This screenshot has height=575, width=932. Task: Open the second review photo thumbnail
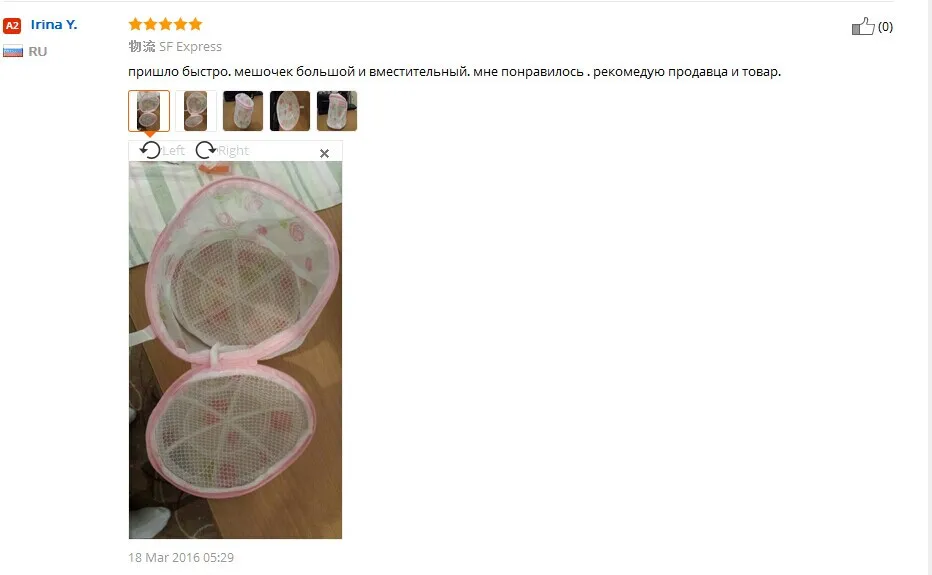196,111
